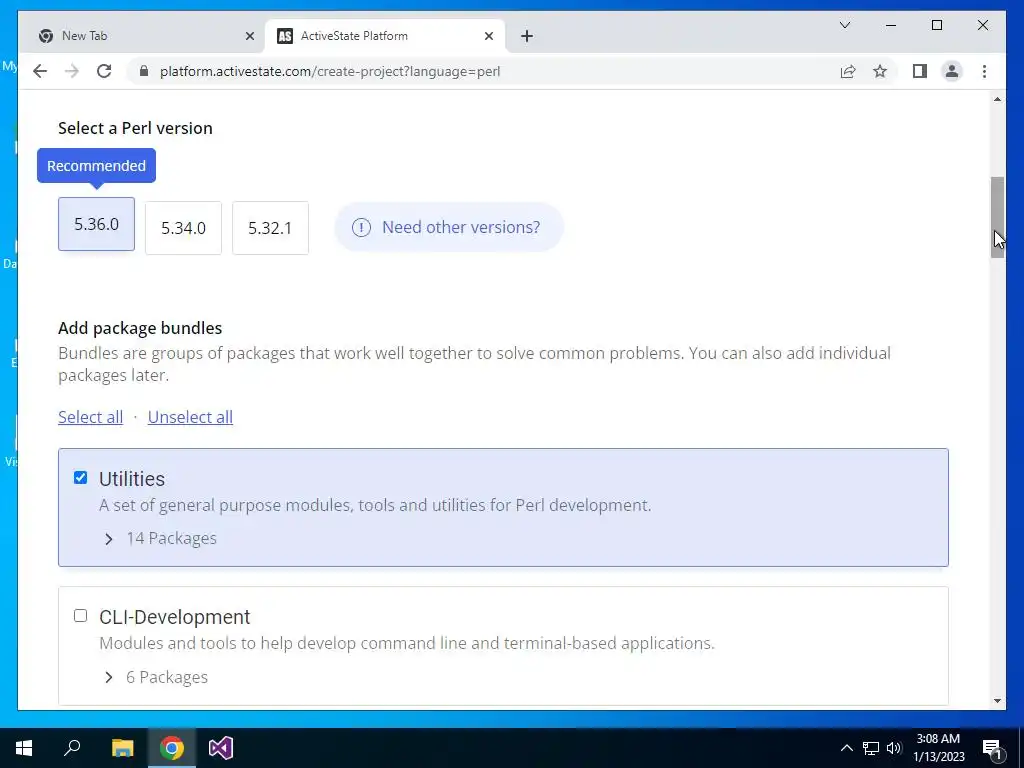Image resolution: width=1024 pixels, height=768 pixels.
Task: Expand the 14 Packages list
Action: click(160, 538)
